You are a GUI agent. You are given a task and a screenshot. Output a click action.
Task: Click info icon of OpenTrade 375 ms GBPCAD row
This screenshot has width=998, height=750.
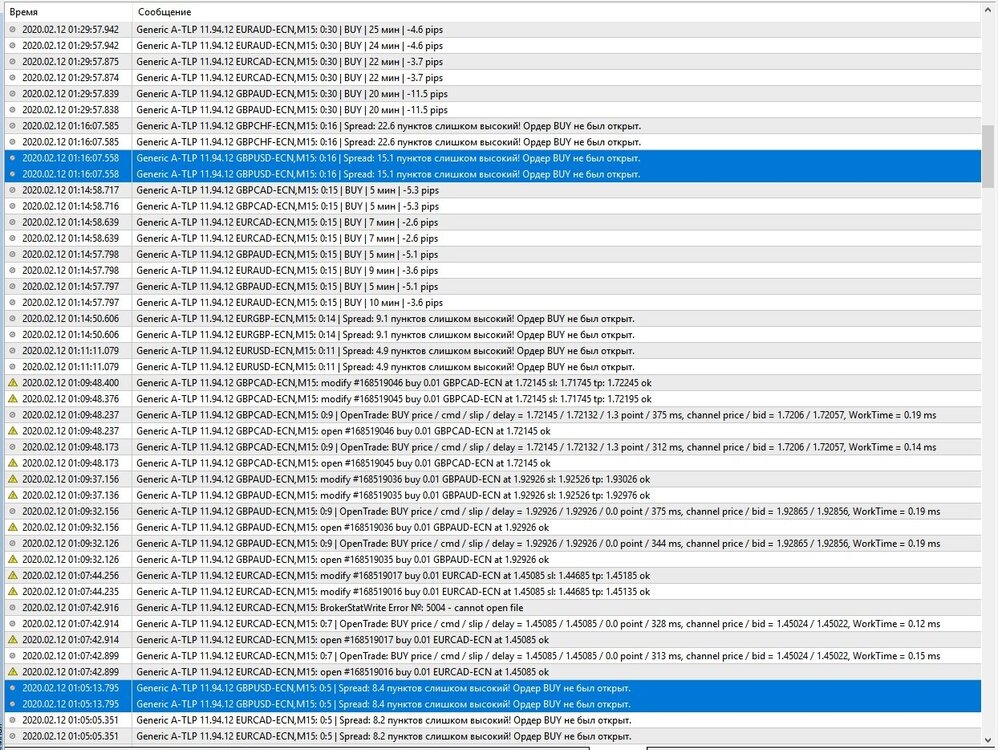(12, 414)
